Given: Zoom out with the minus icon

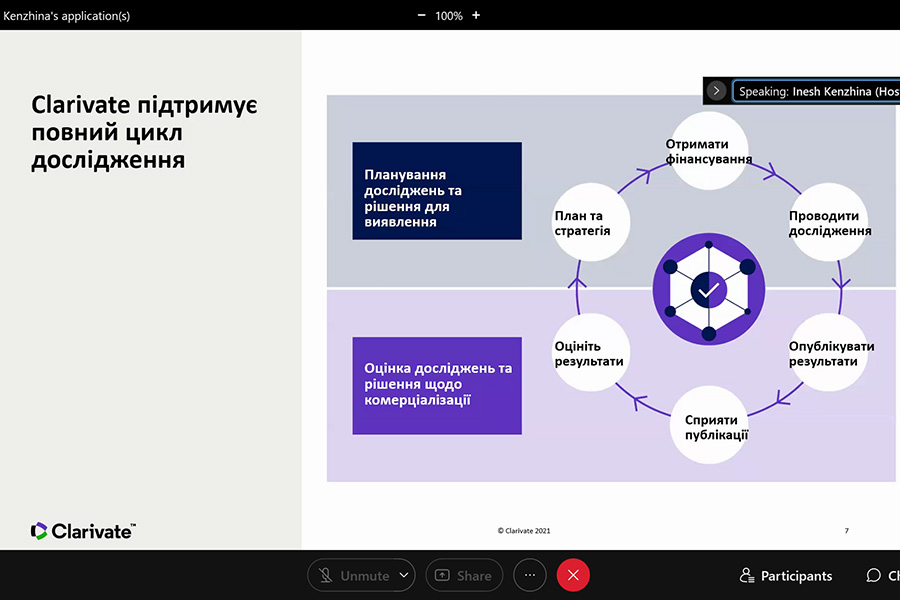Looking at the screenshot, I should 421,15.
